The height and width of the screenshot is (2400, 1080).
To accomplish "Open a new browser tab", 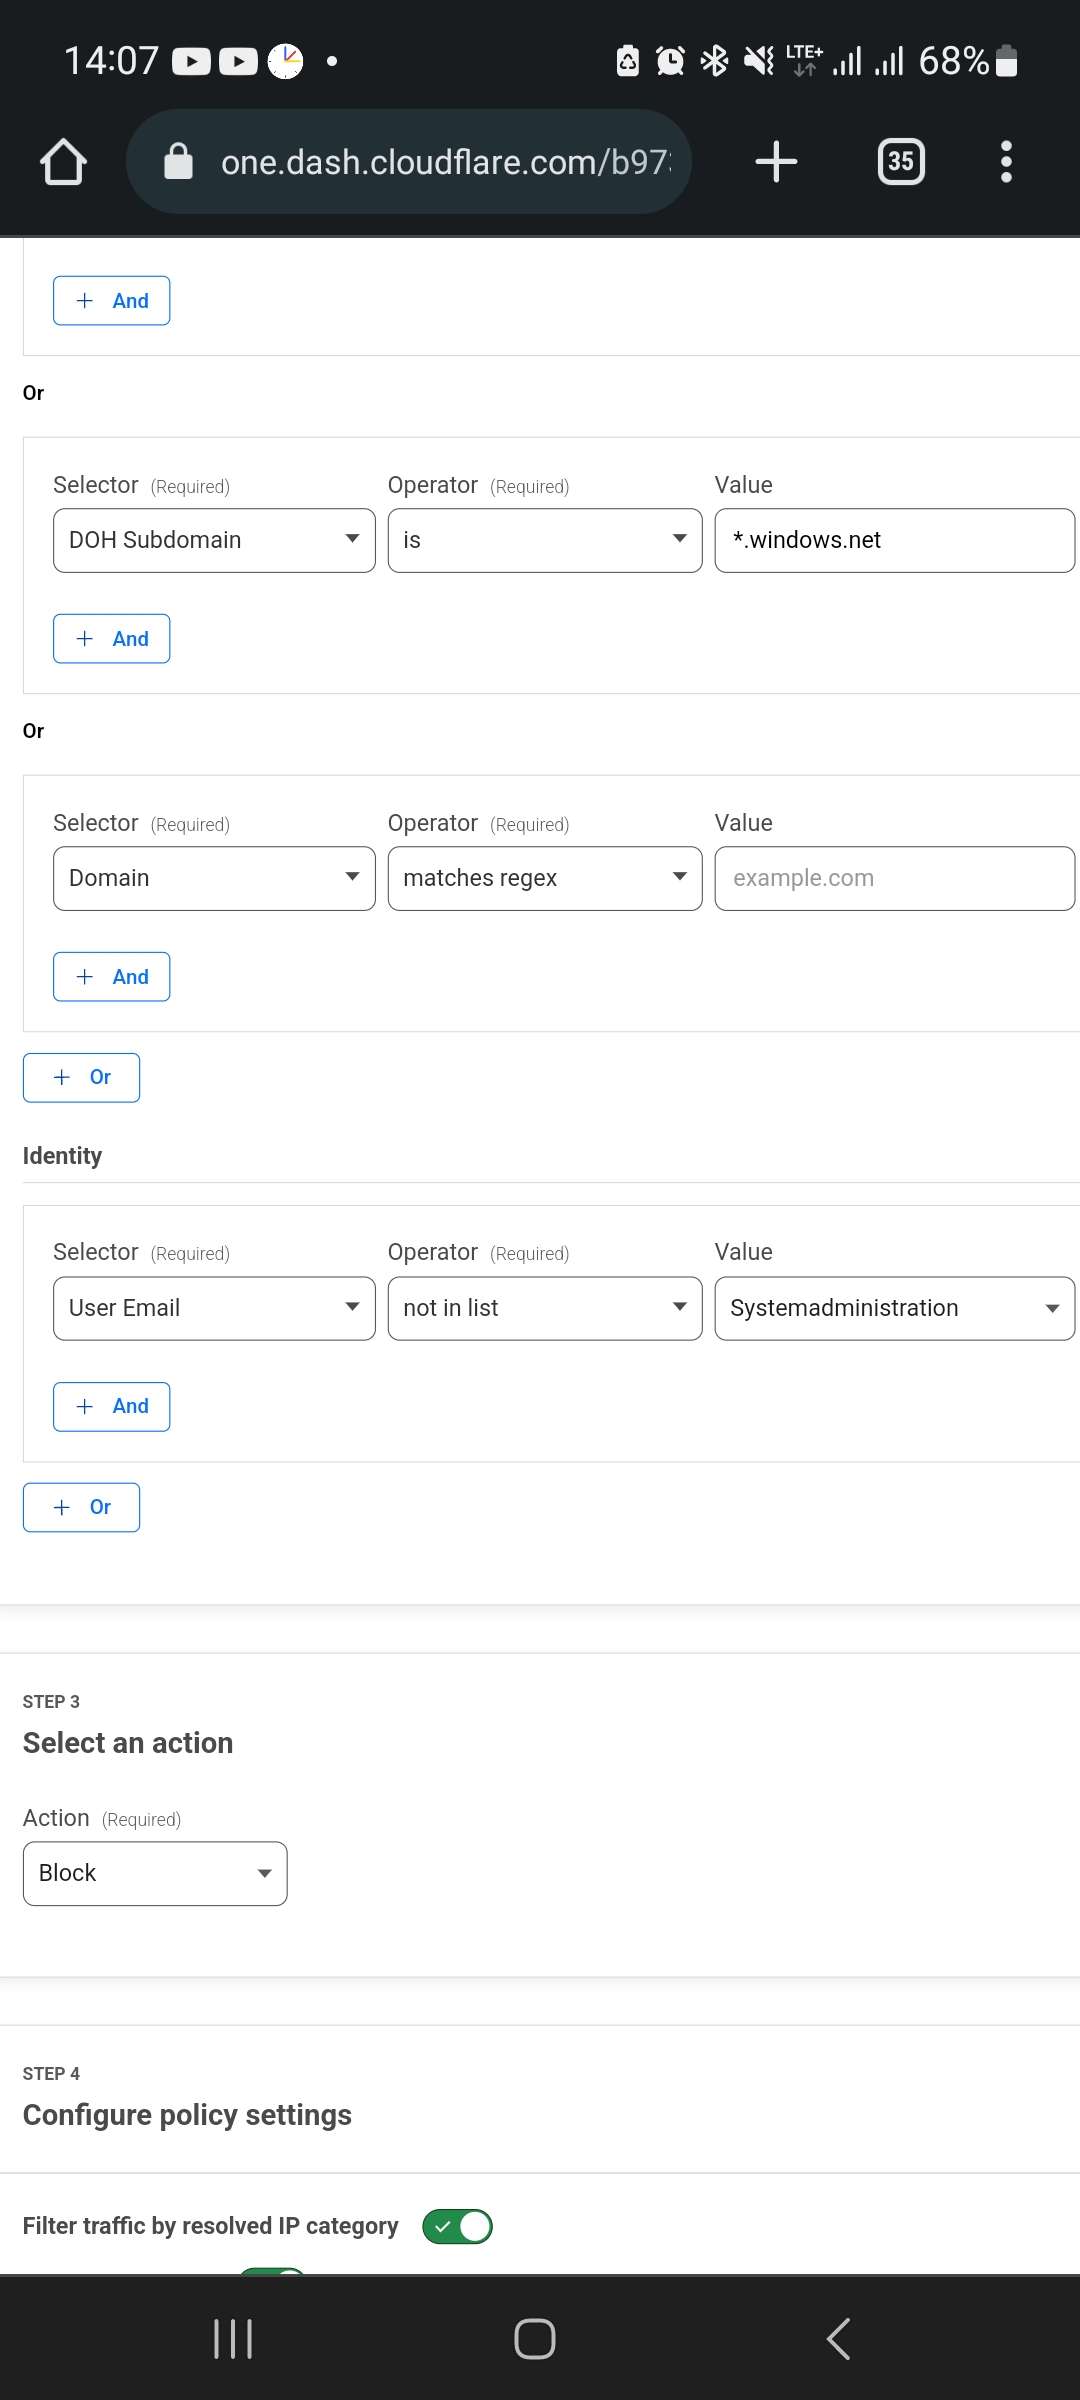I will tap(776, 162).
